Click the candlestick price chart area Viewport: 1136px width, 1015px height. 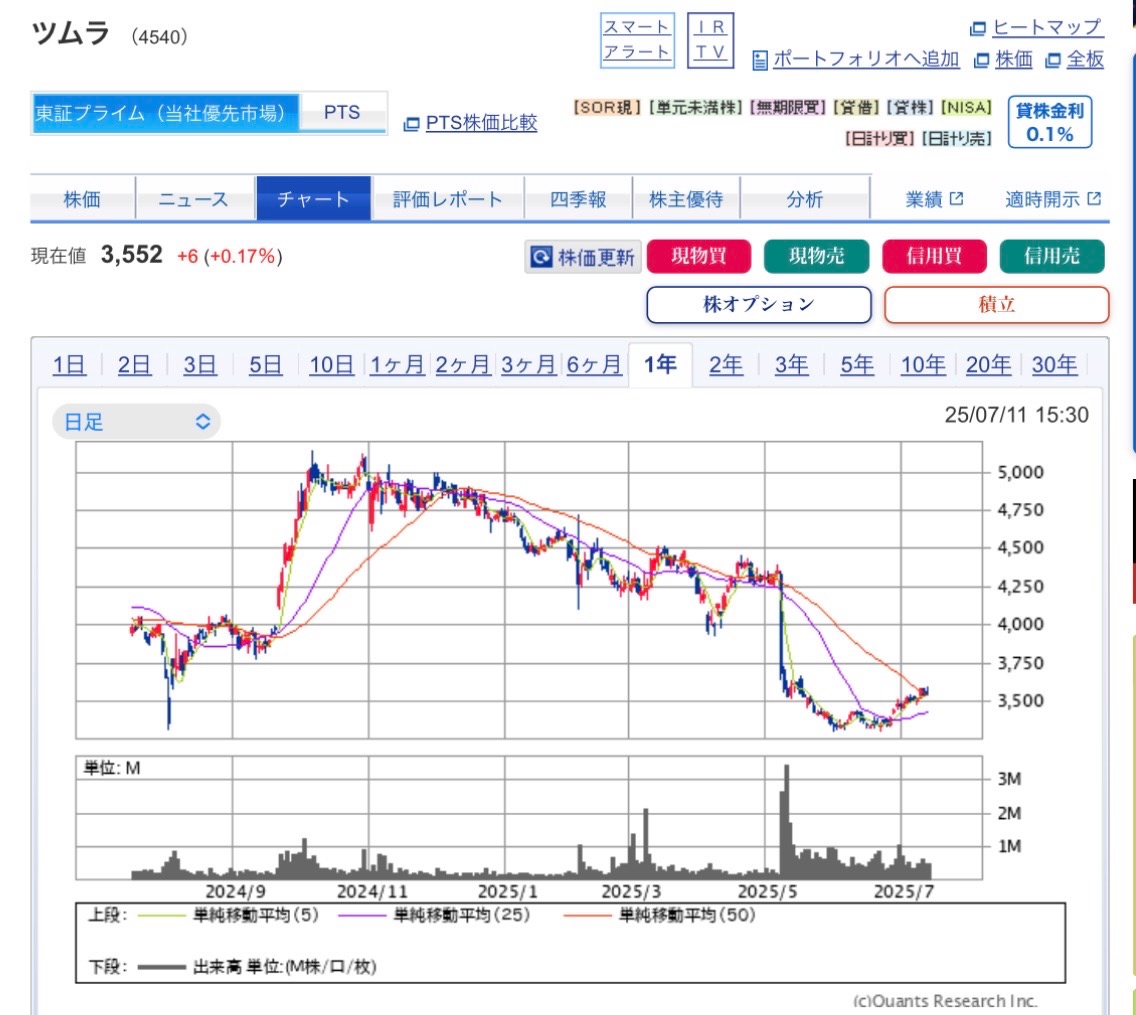tap(529, 590)
